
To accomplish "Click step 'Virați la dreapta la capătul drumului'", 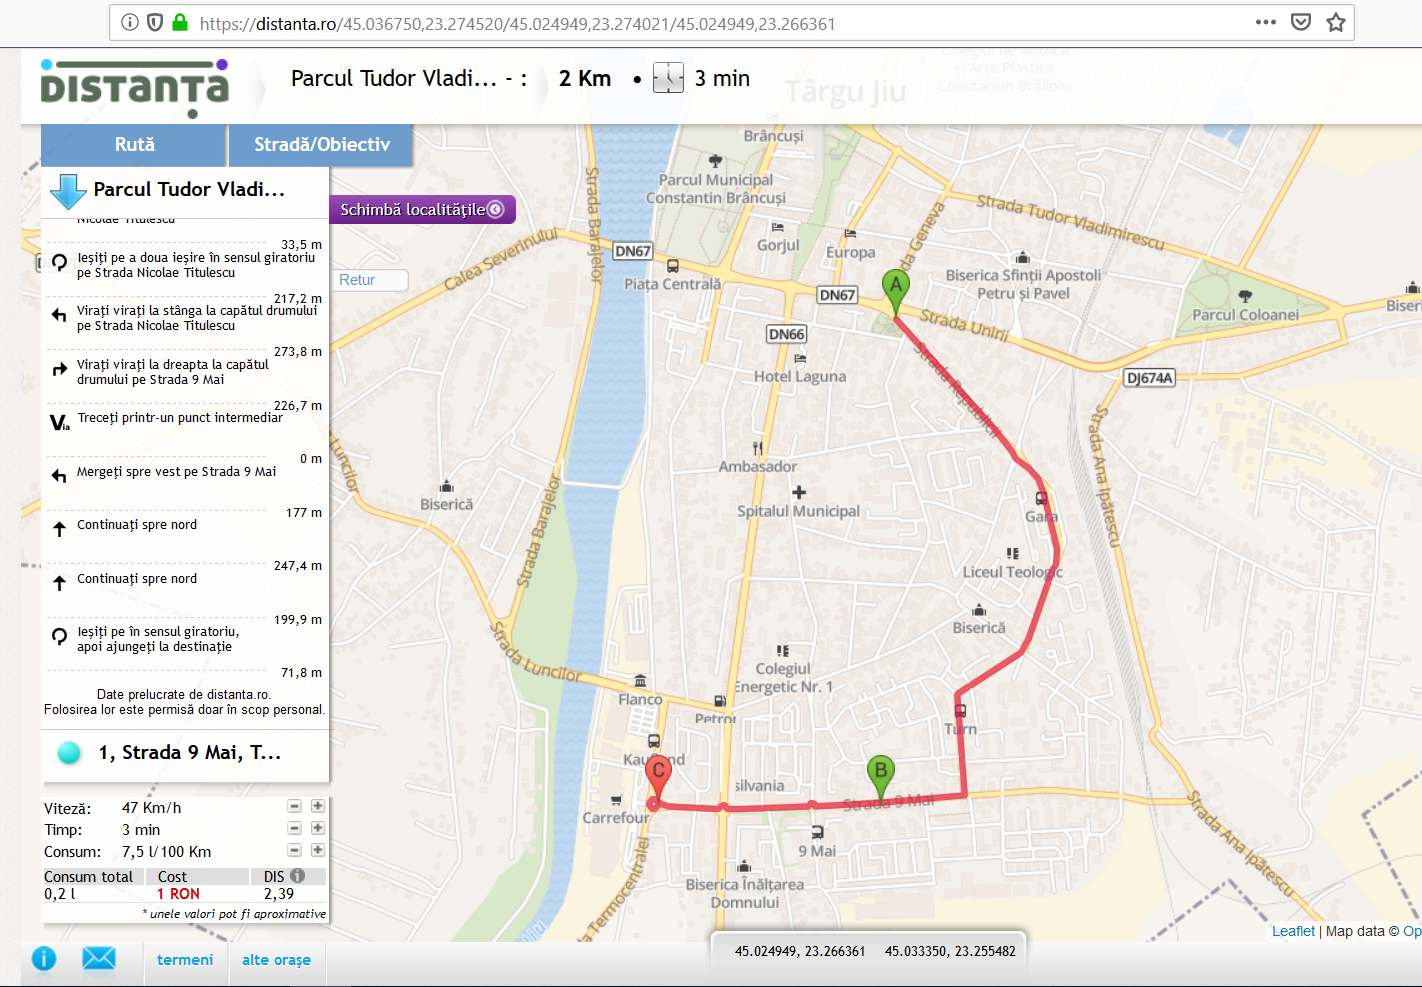I will tap(186, 372).
